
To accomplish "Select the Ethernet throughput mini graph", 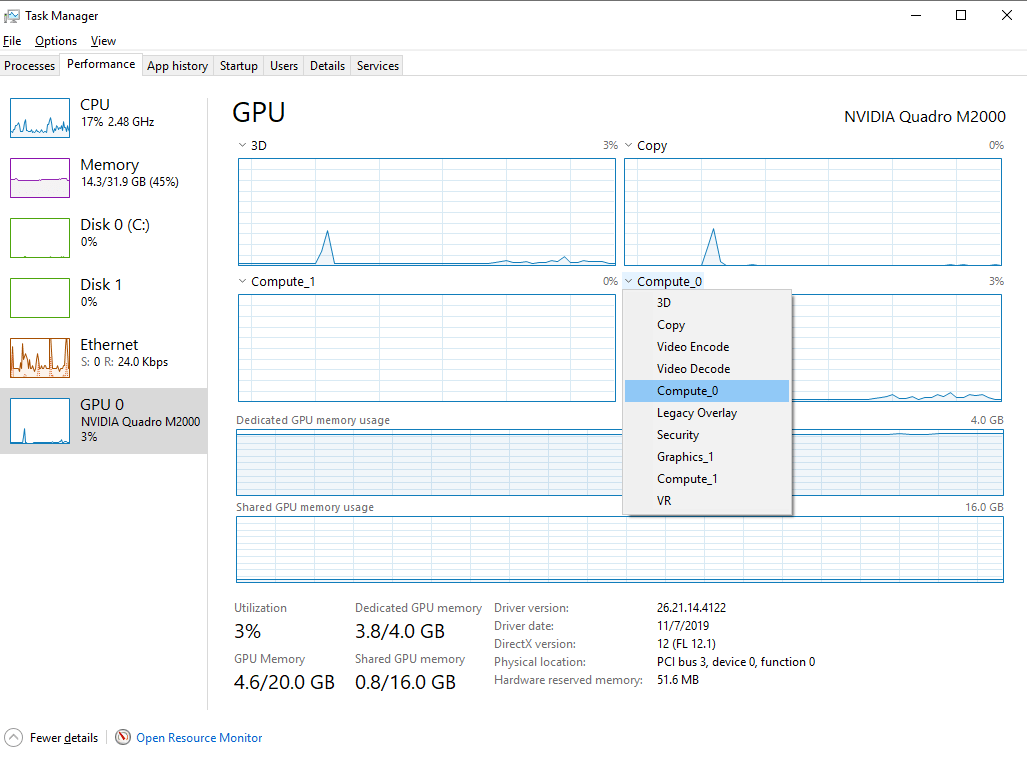I will (x=40, y=358).
